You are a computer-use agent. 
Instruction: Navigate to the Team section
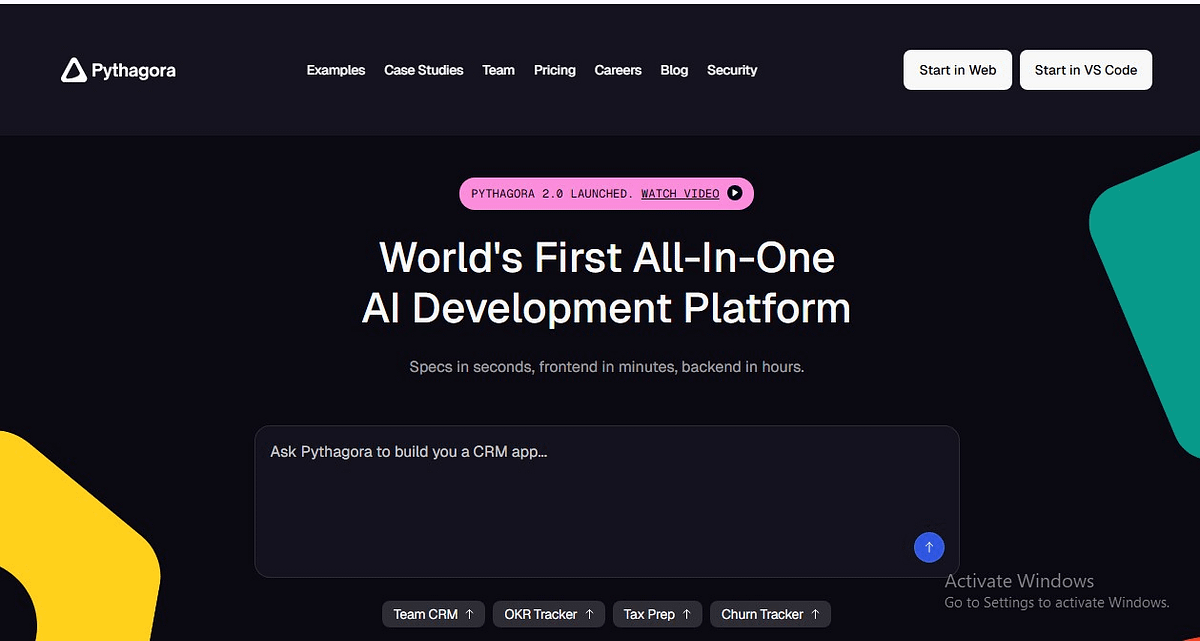498,70
